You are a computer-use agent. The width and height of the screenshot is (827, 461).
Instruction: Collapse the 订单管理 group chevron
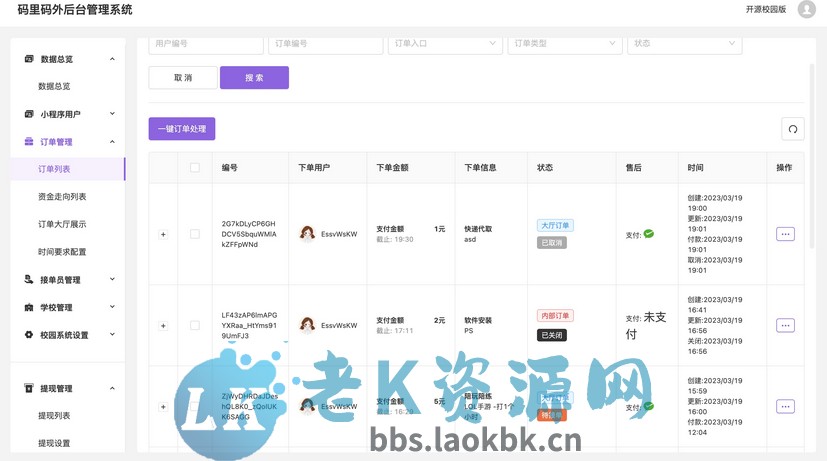(112, 142)
